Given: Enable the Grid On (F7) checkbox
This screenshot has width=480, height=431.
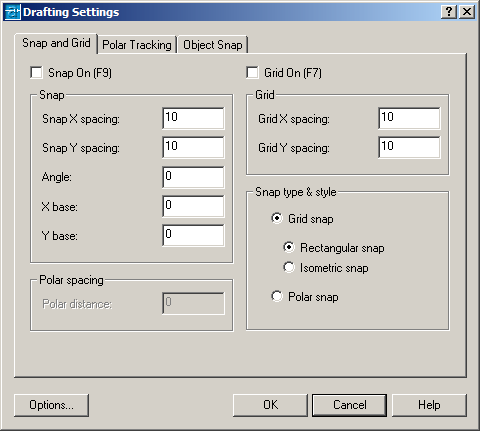Looking at the screenshot, I should tap(252, 73).
